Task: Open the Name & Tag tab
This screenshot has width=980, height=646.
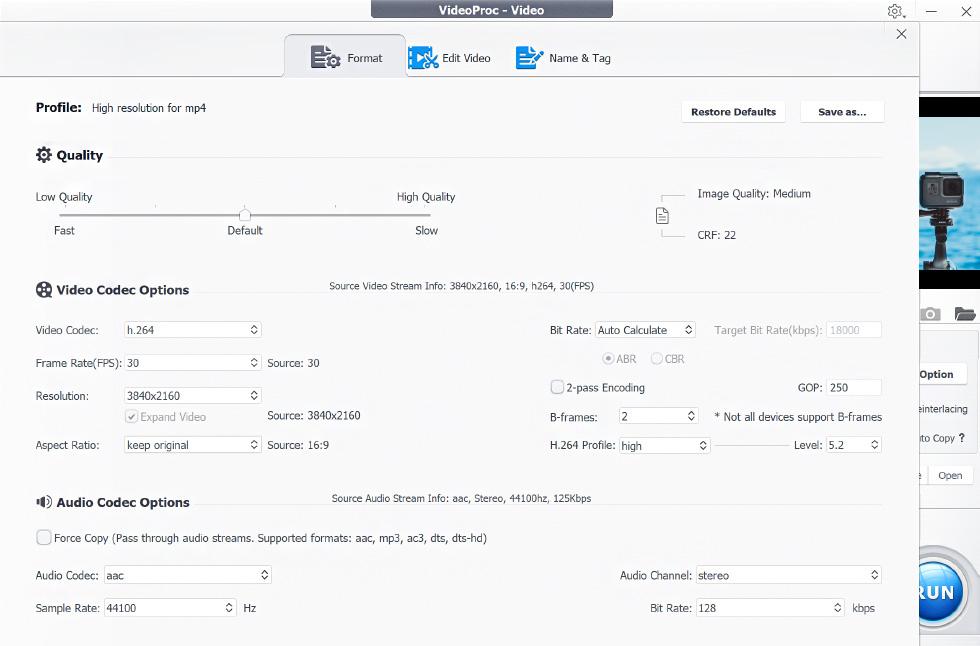Action: [x=563, y=58]
